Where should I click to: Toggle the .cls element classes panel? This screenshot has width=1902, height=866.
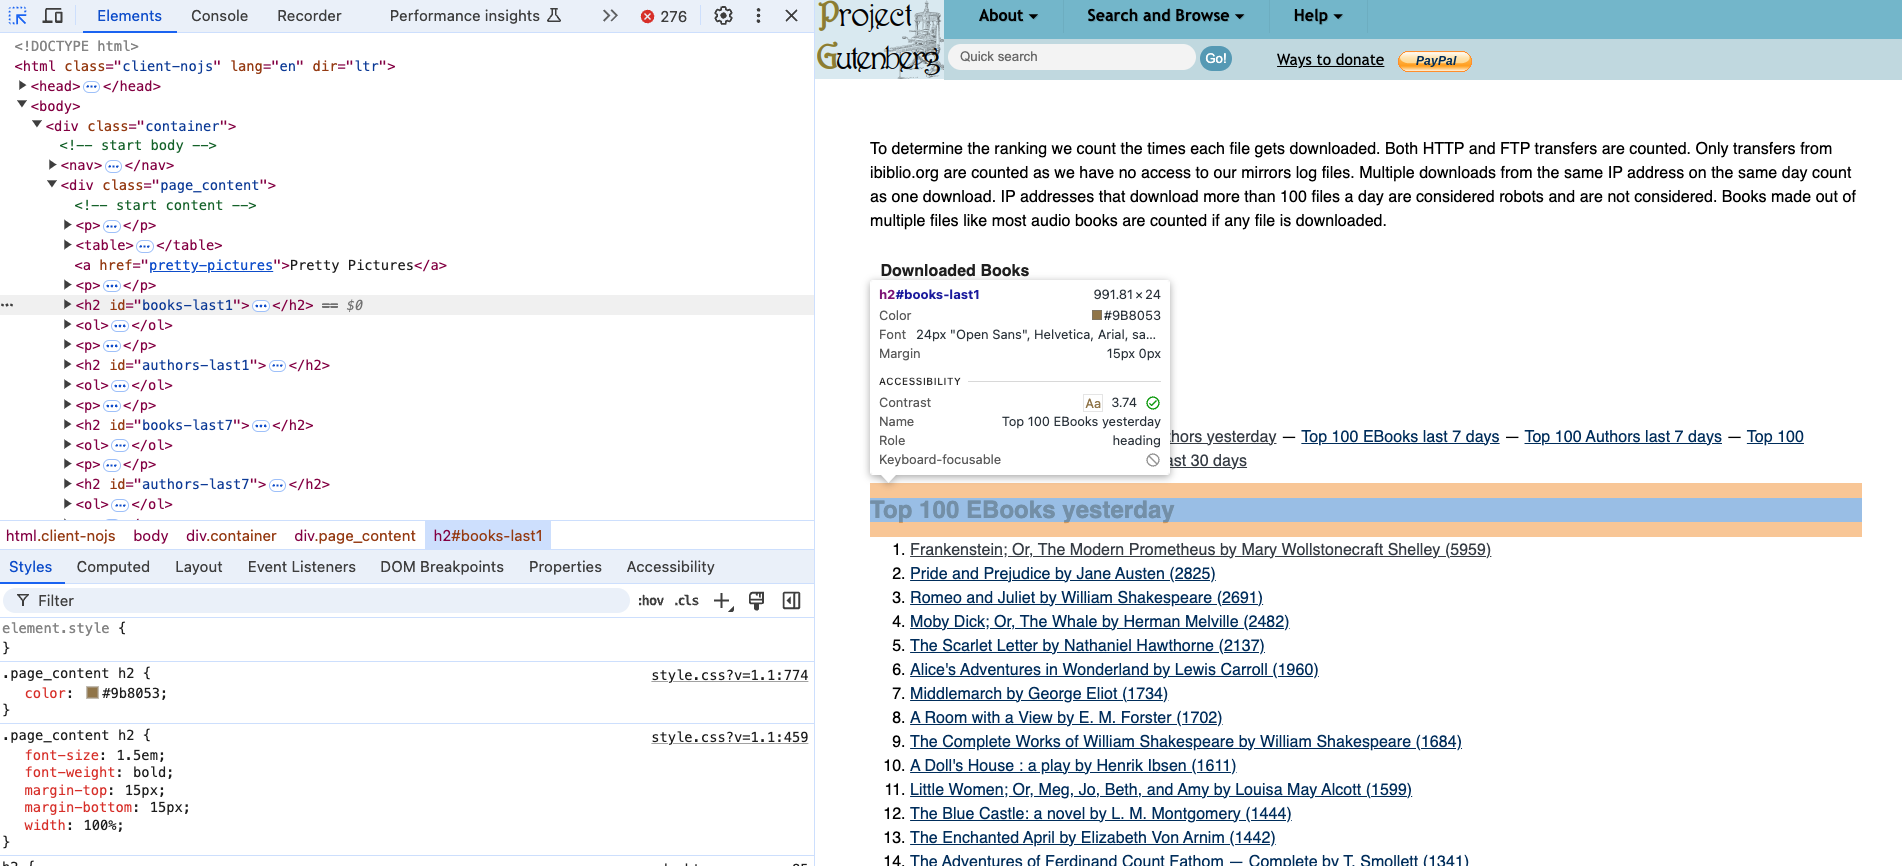[x=686, y=601]
